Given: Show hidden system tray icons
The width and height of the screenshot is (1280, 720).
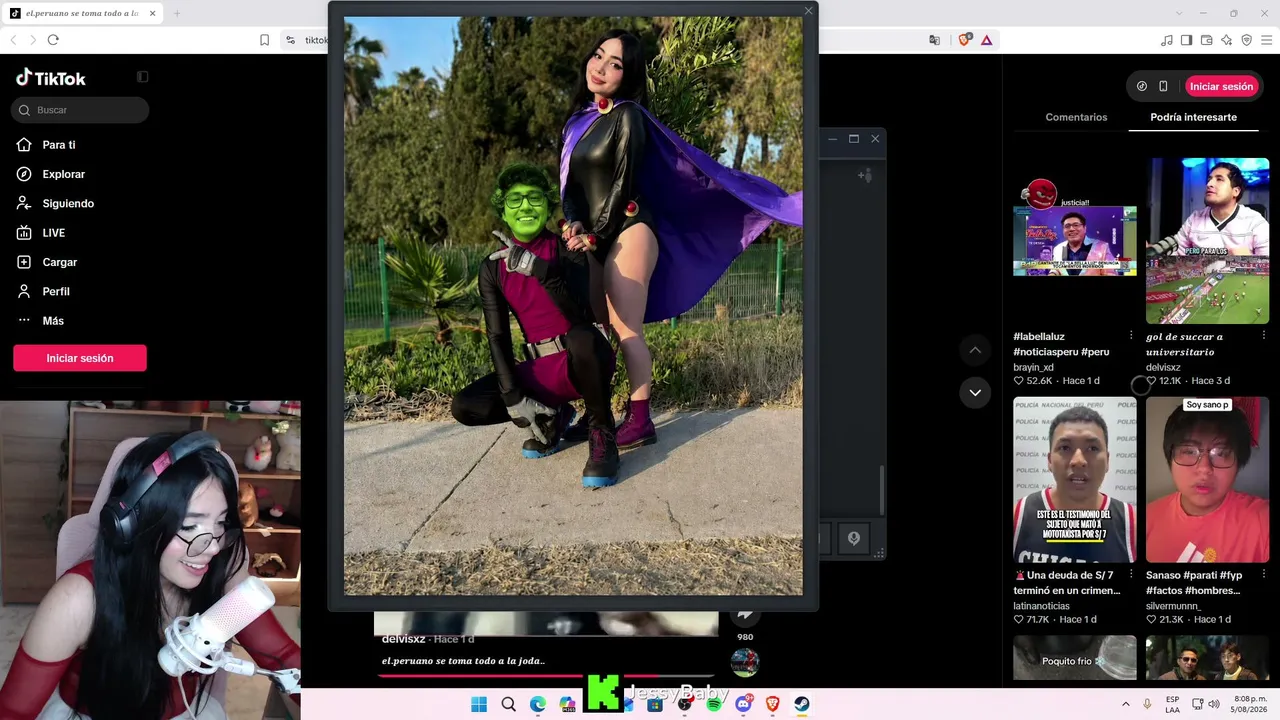Looking at the screenshot, I should [1125, 704].
